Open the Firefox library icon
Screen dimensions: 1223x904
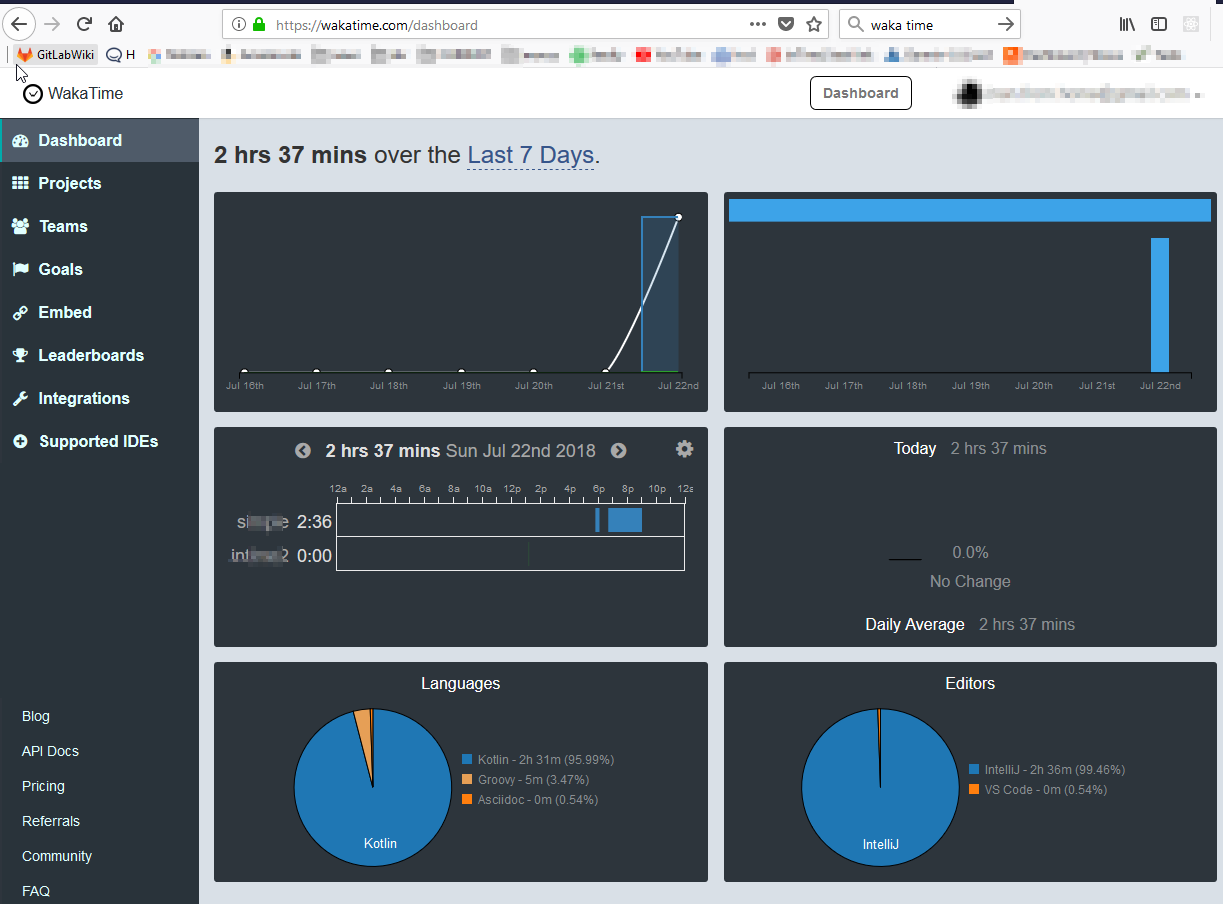pos(1127,24)
